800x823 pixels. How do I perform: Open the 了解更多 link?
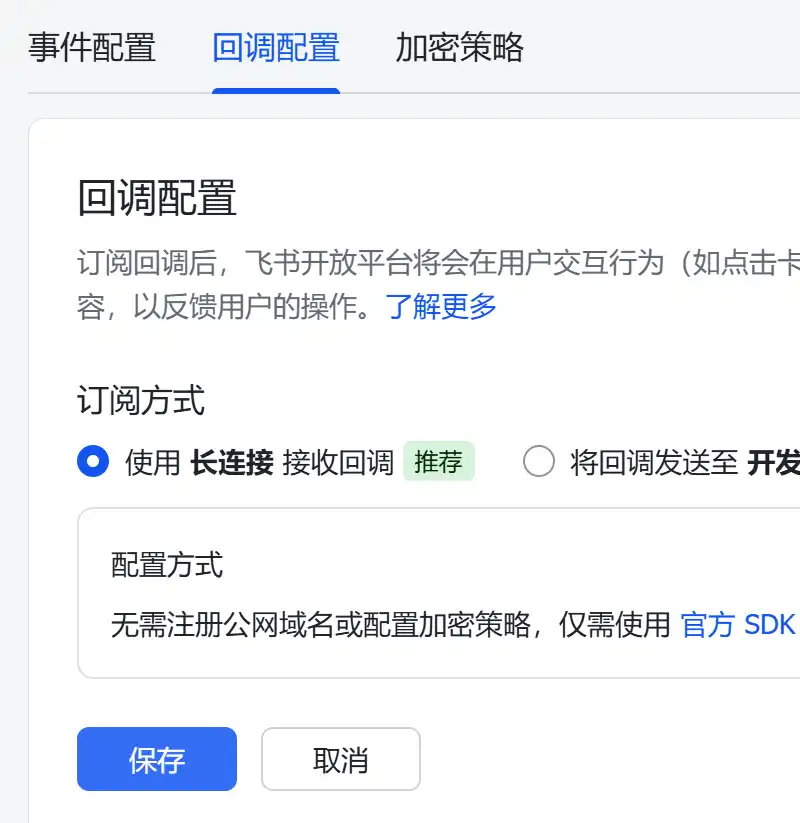click(x=441, y=307)
